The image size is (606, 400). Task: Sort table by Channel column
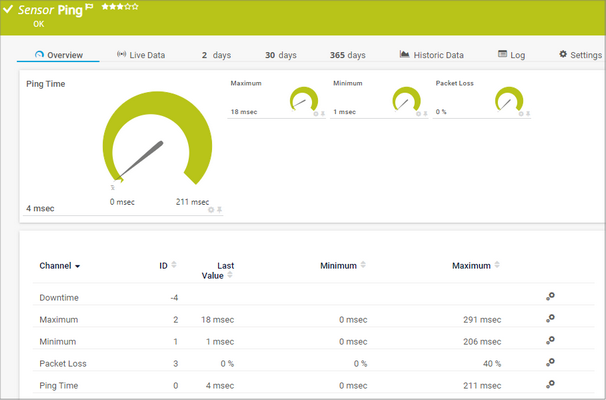[x=60, y=266]
